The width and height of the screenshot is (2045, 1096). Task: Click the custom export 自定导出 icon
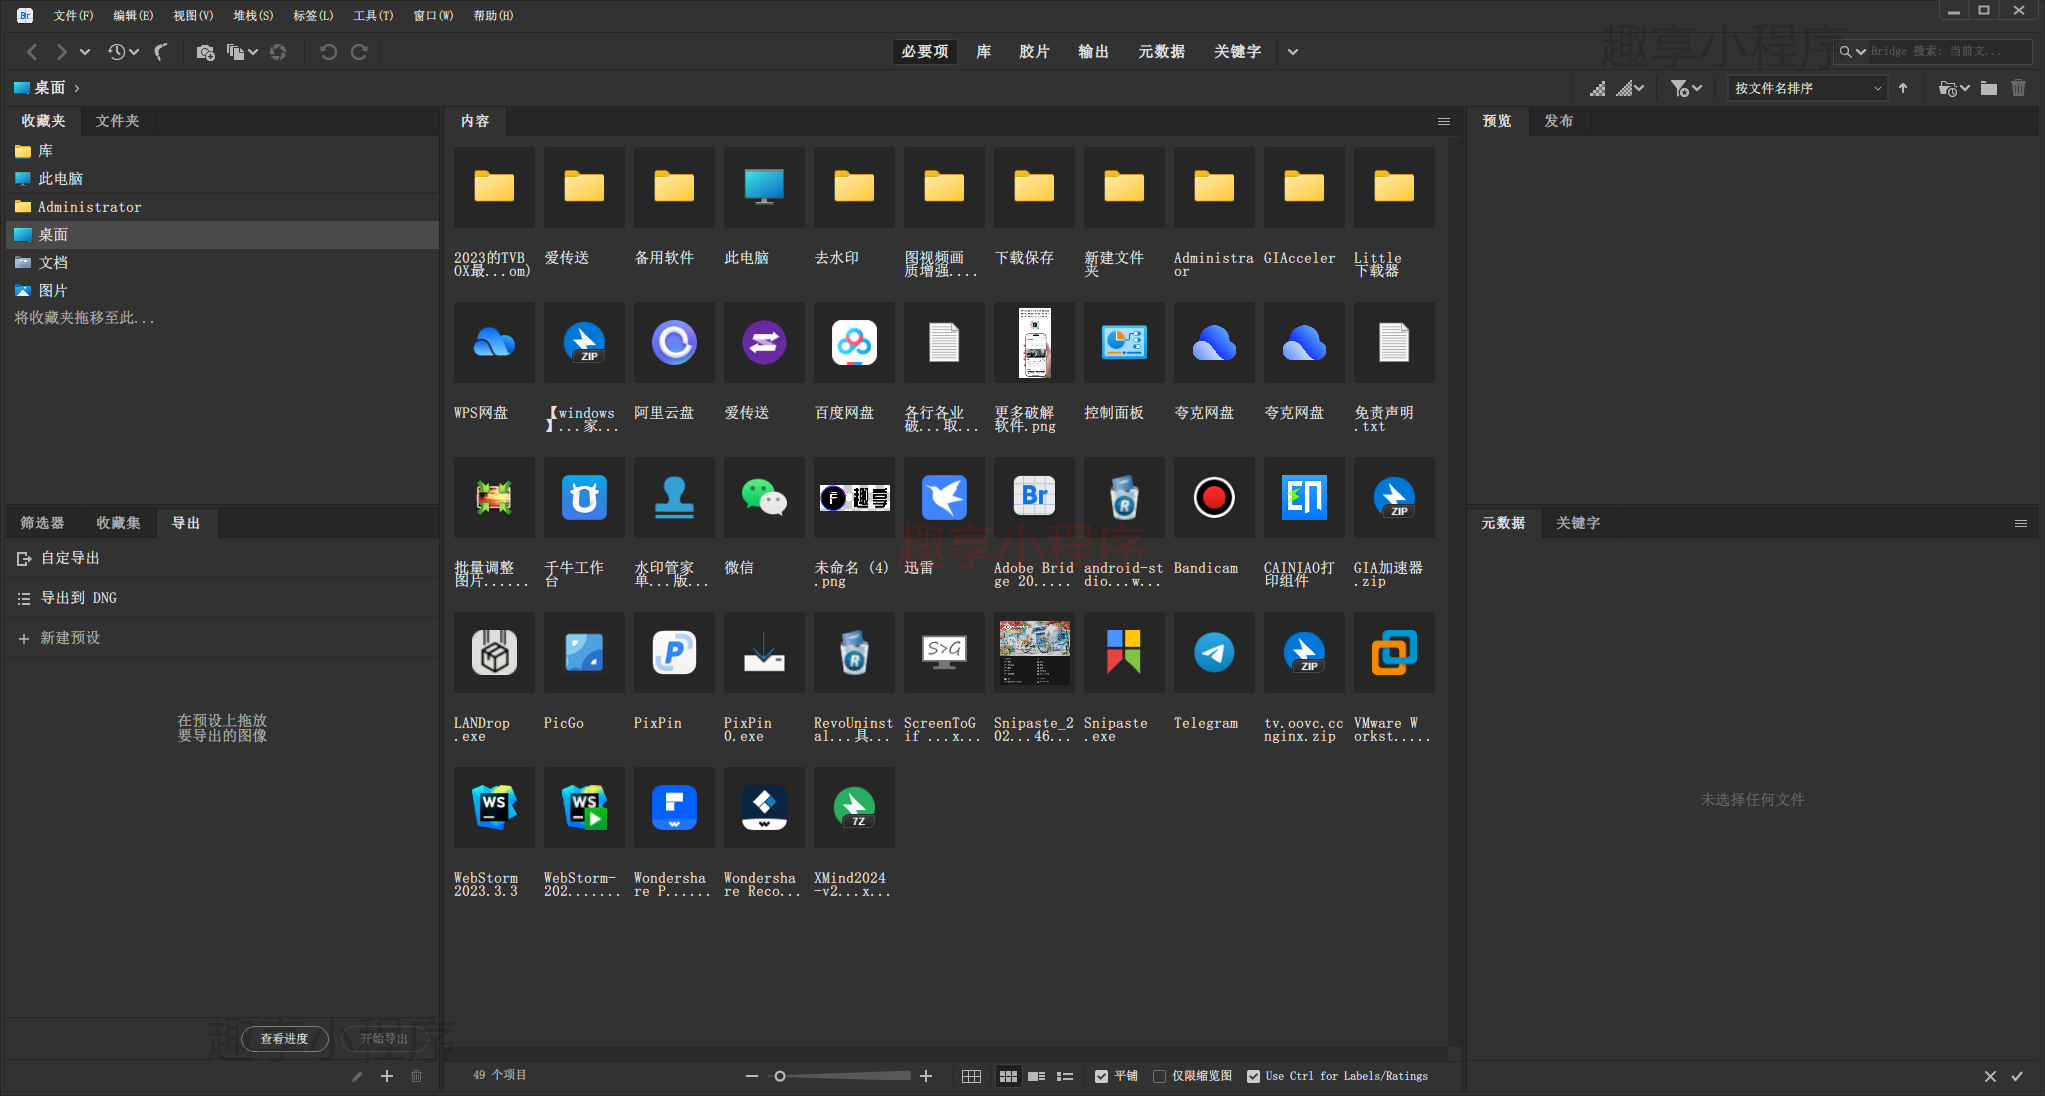[24, 558]
